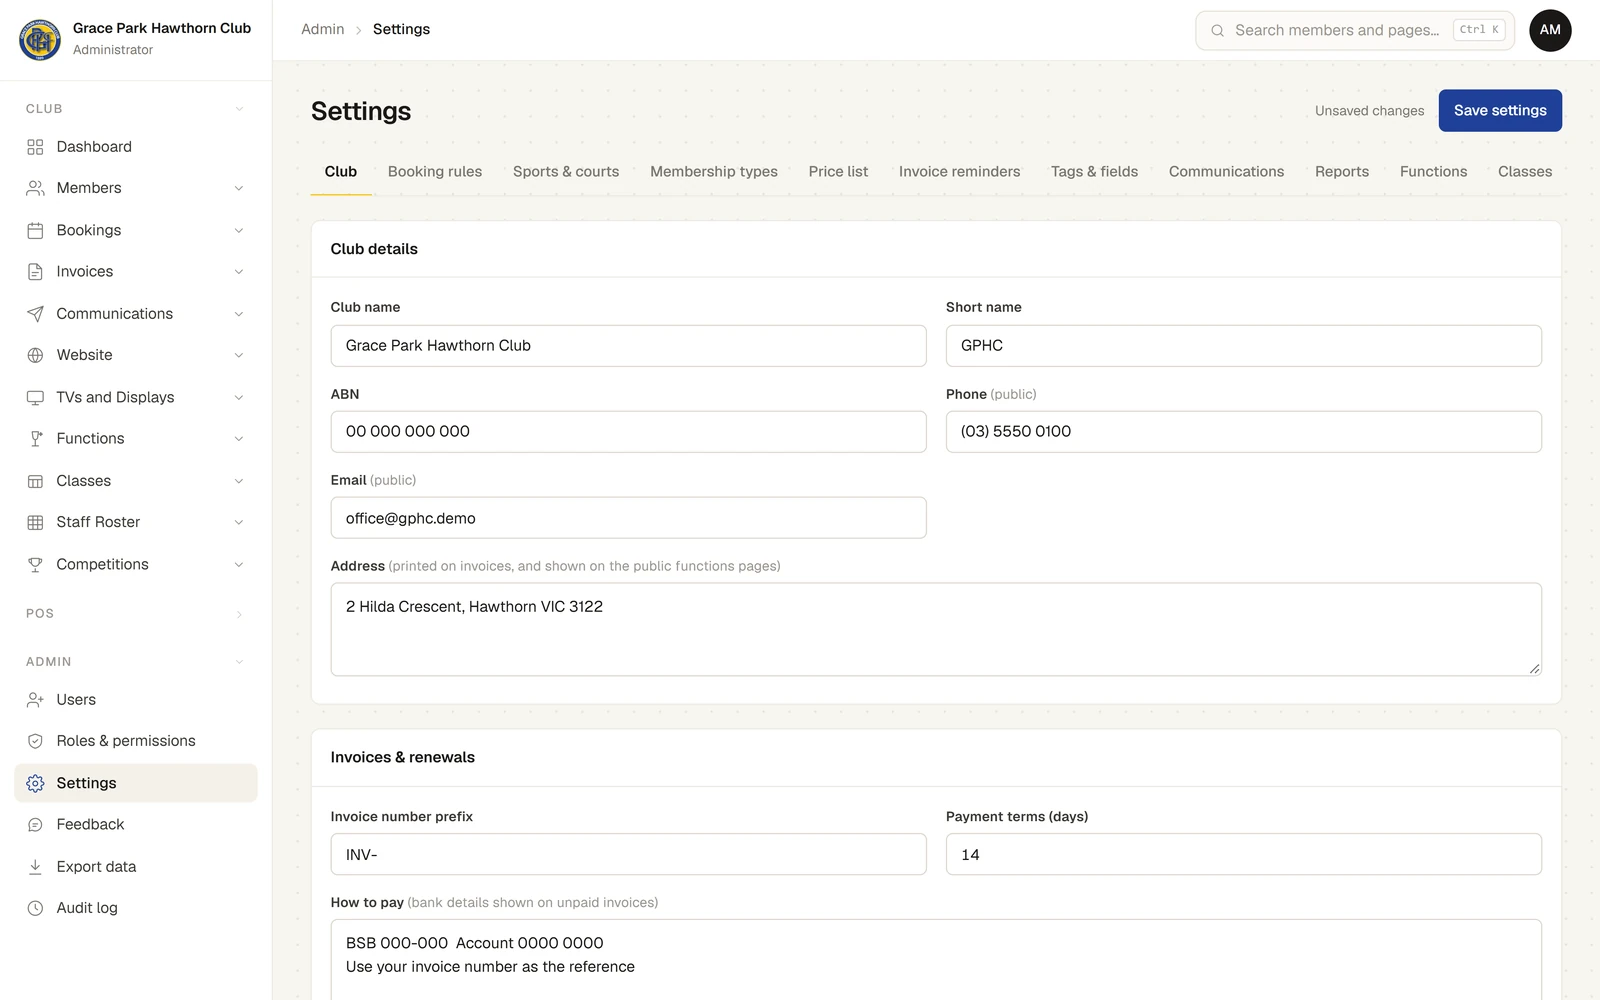Expand the Bookings submenu chevron
The image size is (1600, 1000).
point(239,230)
